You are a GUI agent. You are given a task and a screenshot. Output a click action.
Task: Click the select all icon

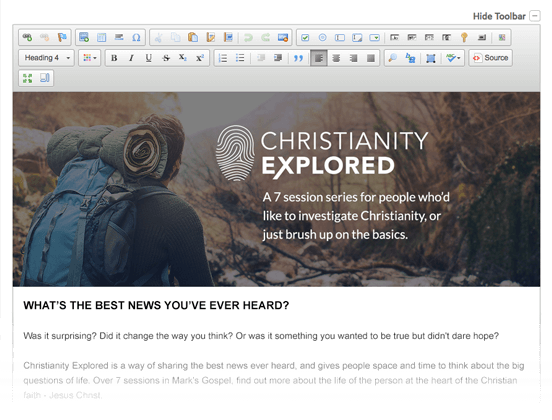[x=431, y=58]
